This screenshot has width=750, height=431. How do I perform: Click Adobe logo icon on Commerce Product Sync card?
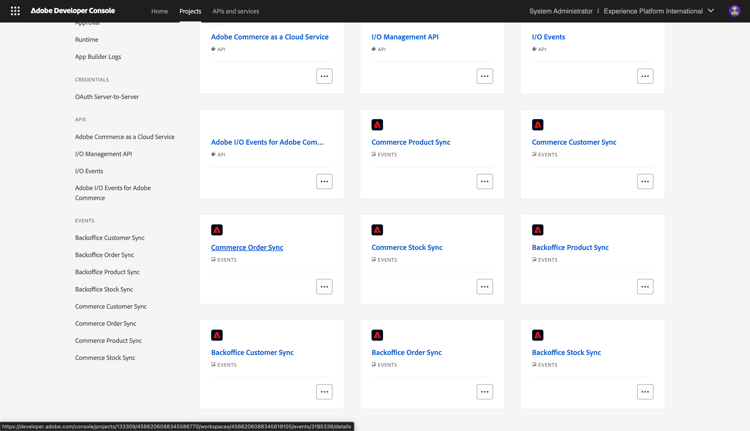click(377, 125)
